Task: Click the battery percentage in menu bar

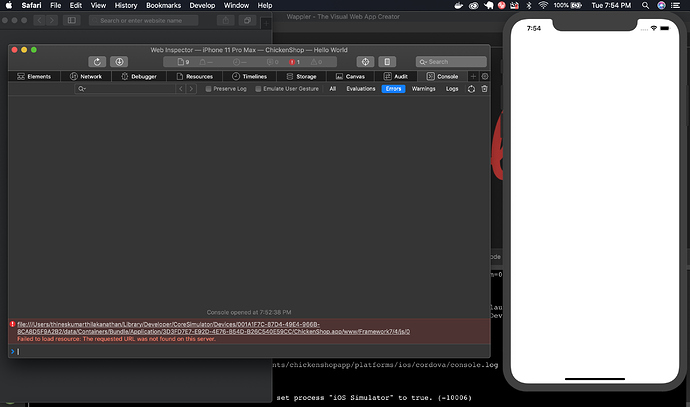Action: (561, 5)
